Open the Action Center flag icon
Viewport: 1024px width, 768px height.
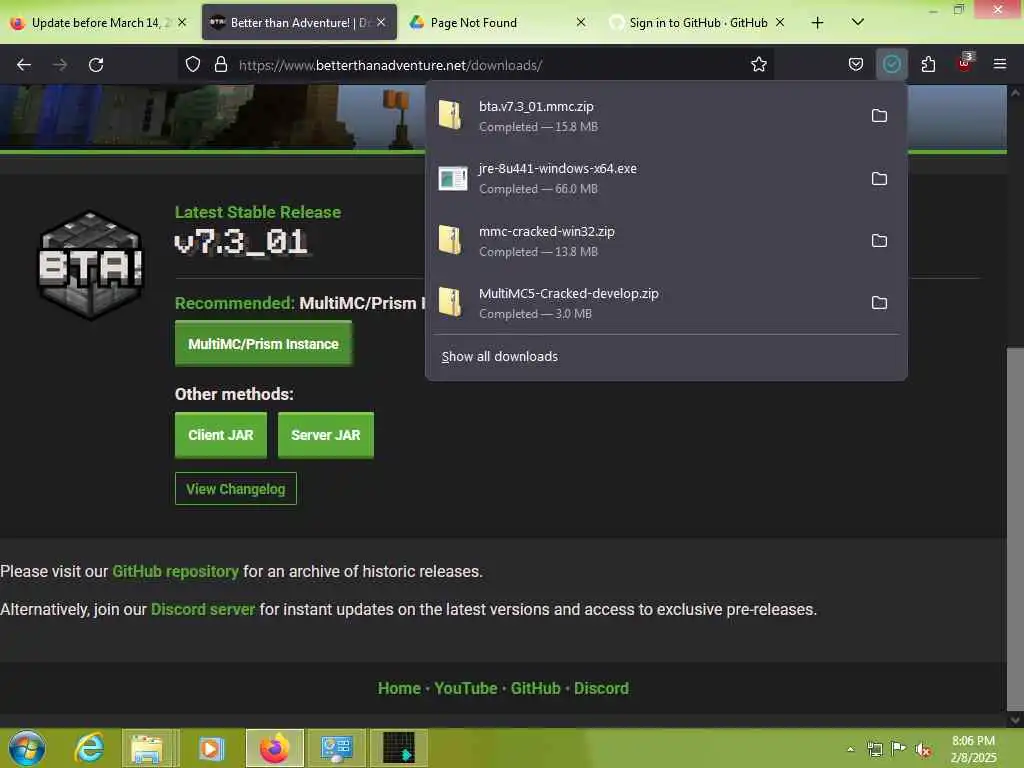click(899, 748)
